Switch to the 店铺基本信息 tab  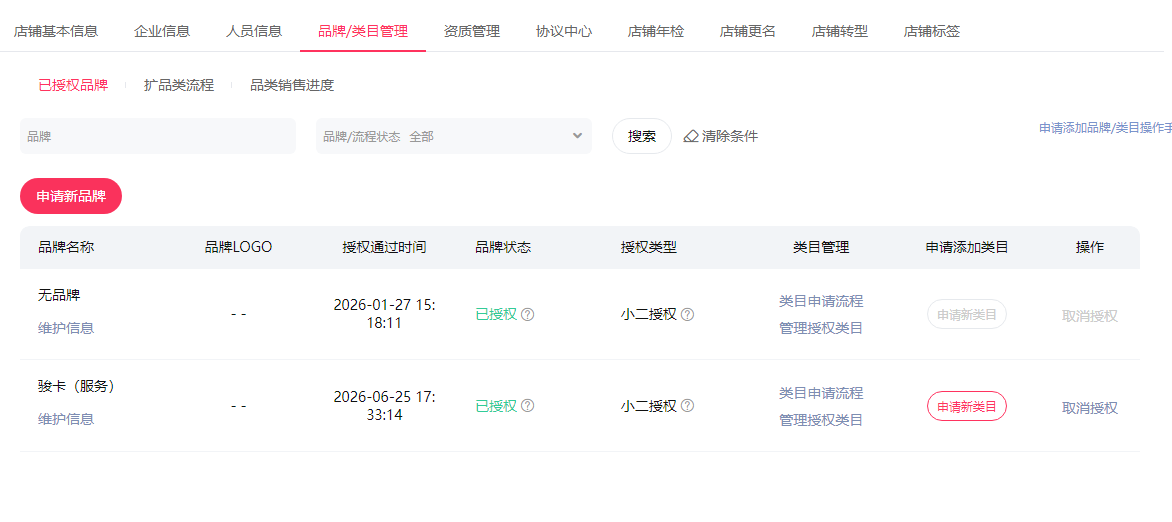[56, 31]
